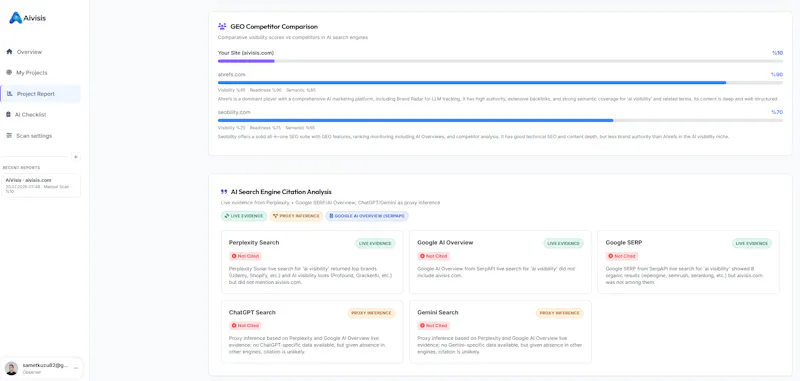Click the 'seobility.com' competitor name
This screenshot has height=381, width=800.
[x=234, y=112]
